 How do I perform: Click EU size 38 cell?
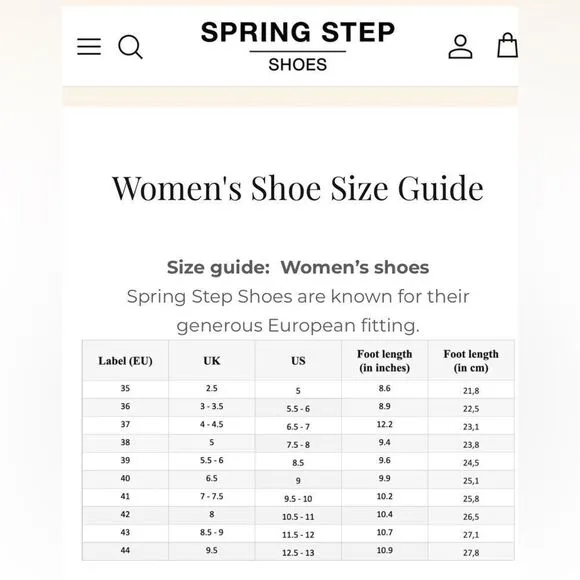click(x=125, y=443)
